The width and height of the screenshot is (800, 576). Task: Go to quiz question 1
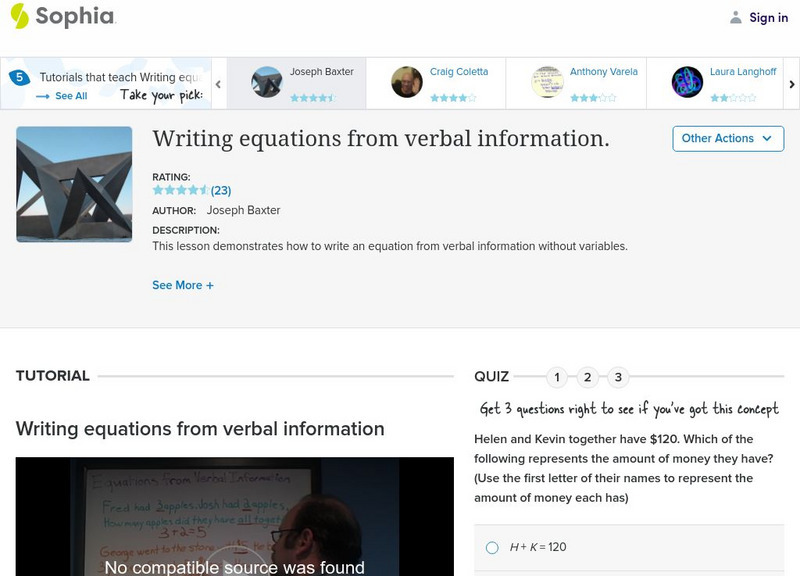point(557,378)
